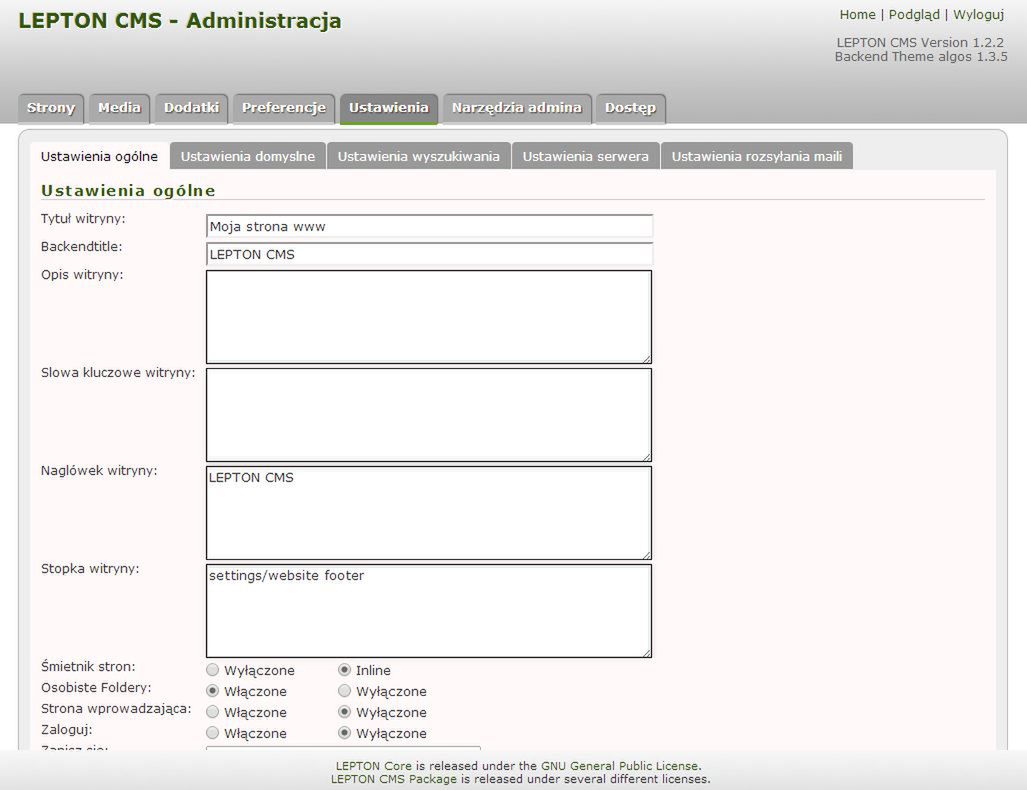This screenshot has height=790, width=1027.
Task: Click the Wyloguj logout link
Action: (x=979, y=14)
